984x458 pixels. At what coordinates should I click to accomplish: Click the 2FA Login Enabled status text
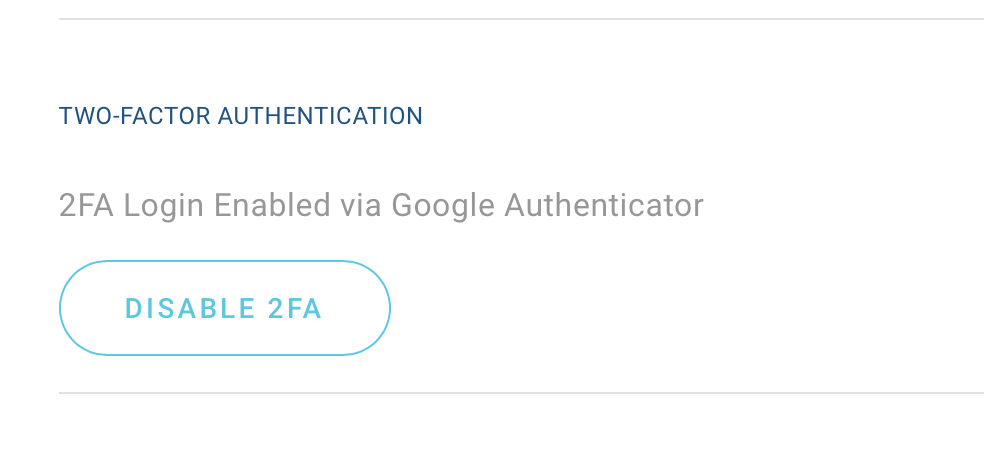(381, 206)
